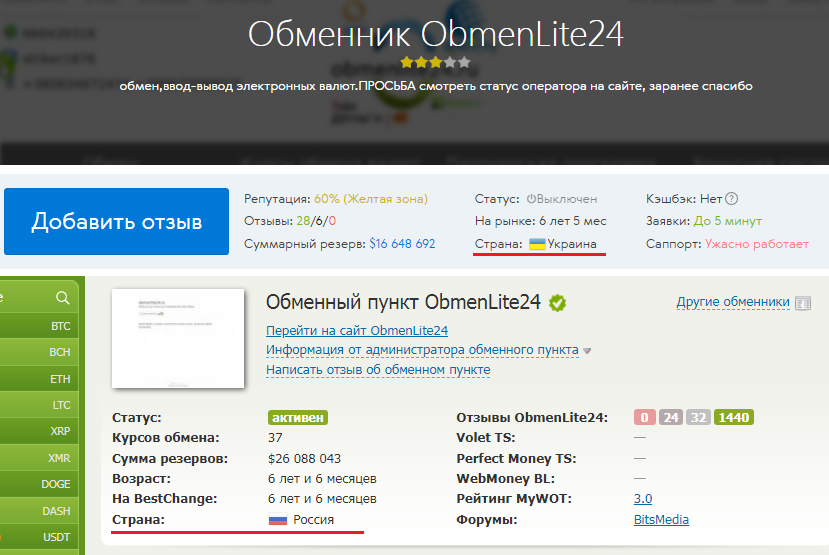Click the green 1440 reviews badge

click(x=733, y=417)
